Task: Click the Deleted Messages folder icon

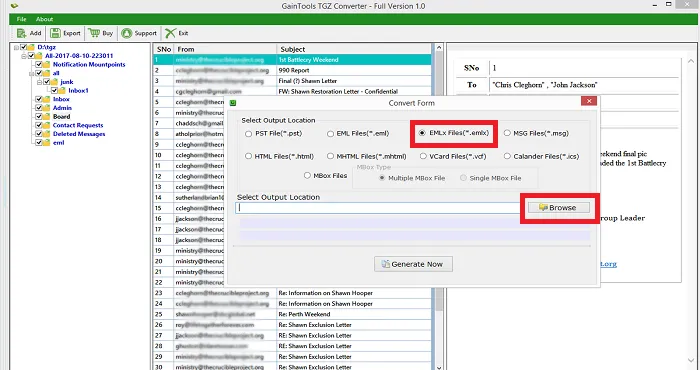Action: point(47,134)
